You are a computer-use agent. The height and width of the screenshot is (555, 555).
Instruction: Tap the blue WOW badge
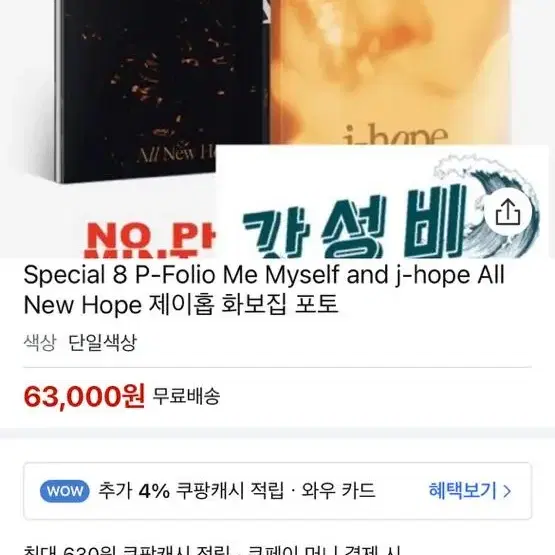click(x=64, y=491)
